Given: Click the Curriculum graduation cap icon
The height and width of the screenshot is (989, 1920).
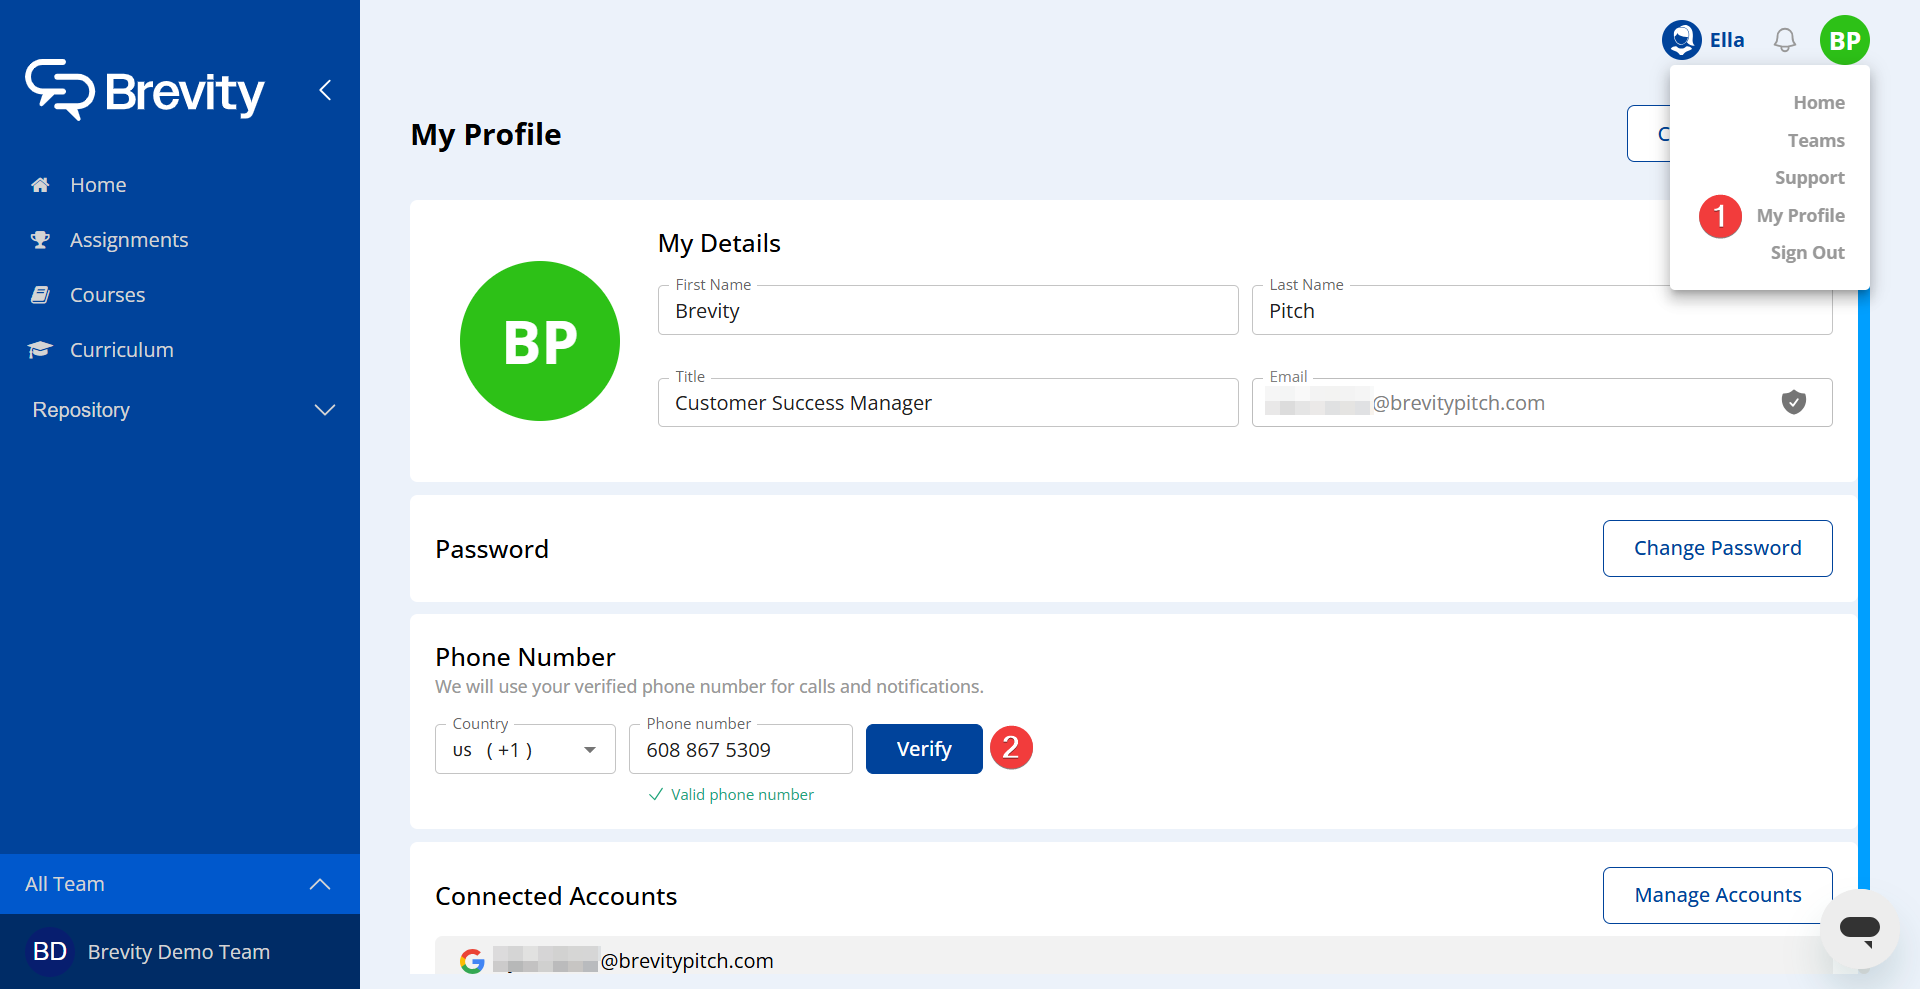Looking at the screenshot, I should 40,350.
